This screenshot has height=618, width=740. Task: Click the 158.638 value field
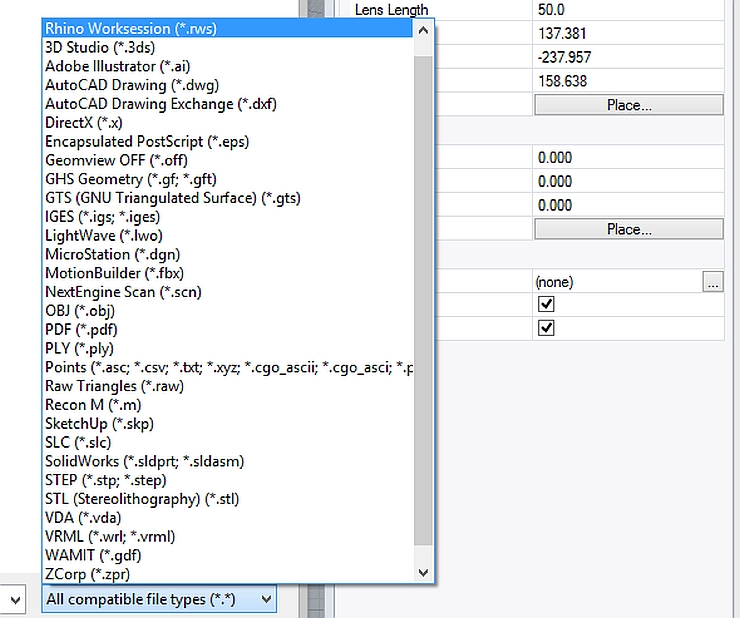(x=628, y=81)
